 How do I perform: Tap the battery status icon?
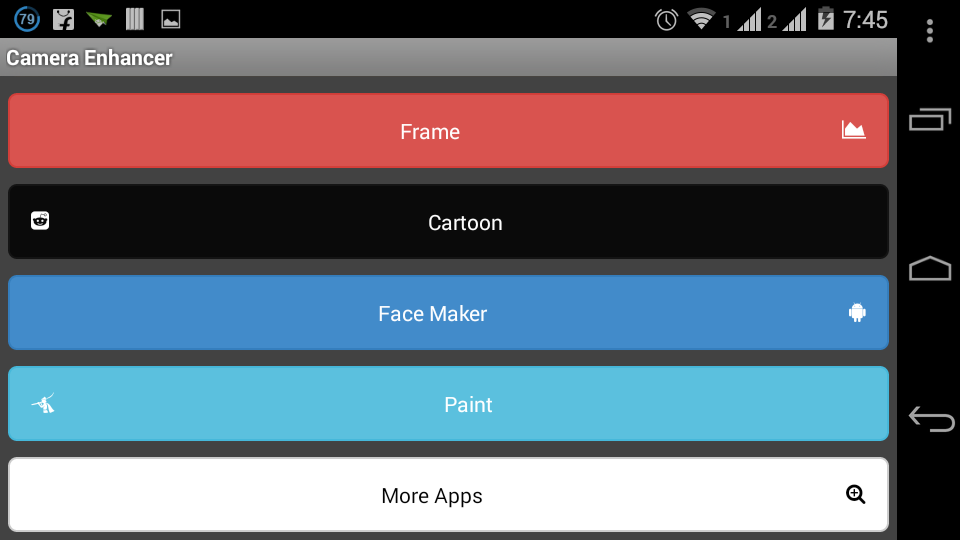[x=825, y=19]
